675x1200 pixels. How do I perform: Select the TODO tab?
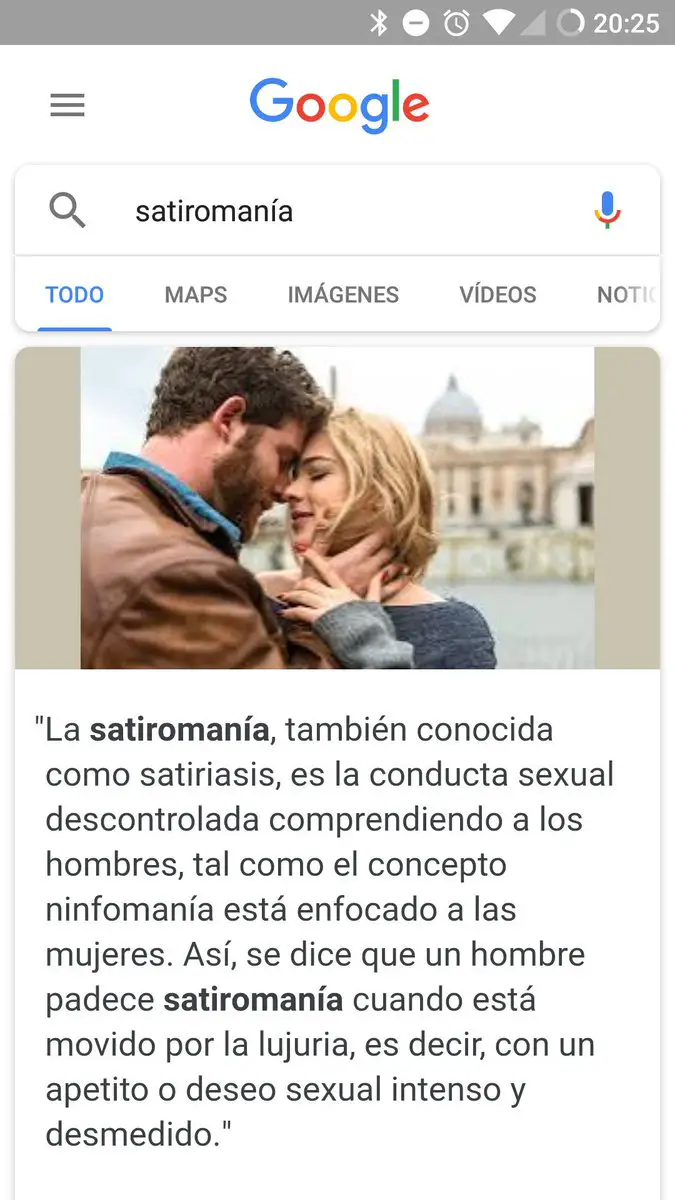pos(75,295)
